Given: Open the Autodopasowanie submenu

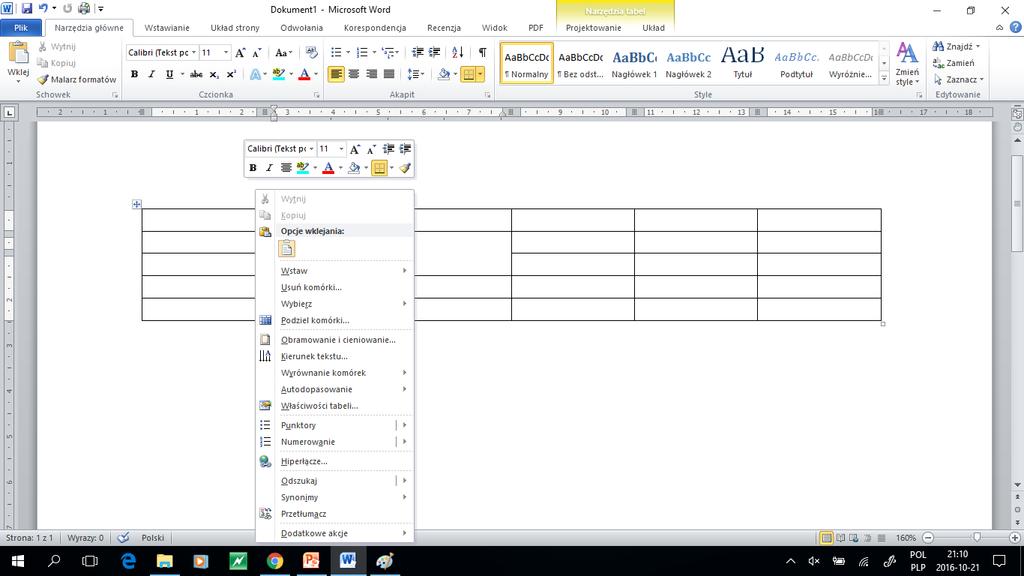Looking at the screenshot, I should 334,389.
